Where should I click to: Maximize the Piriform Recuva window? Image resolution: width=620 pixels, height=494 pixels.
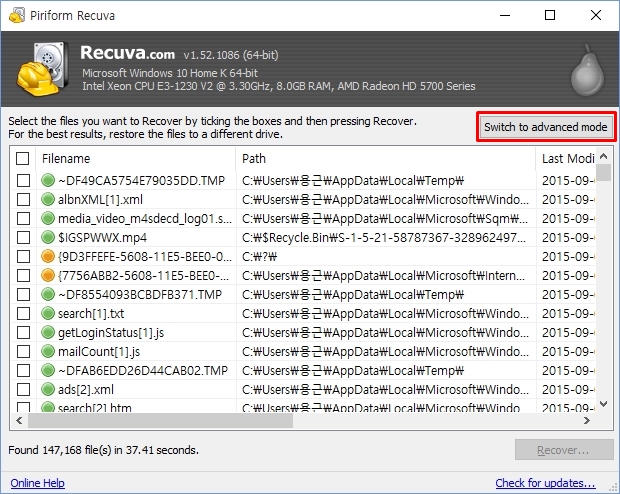point(550,15)
